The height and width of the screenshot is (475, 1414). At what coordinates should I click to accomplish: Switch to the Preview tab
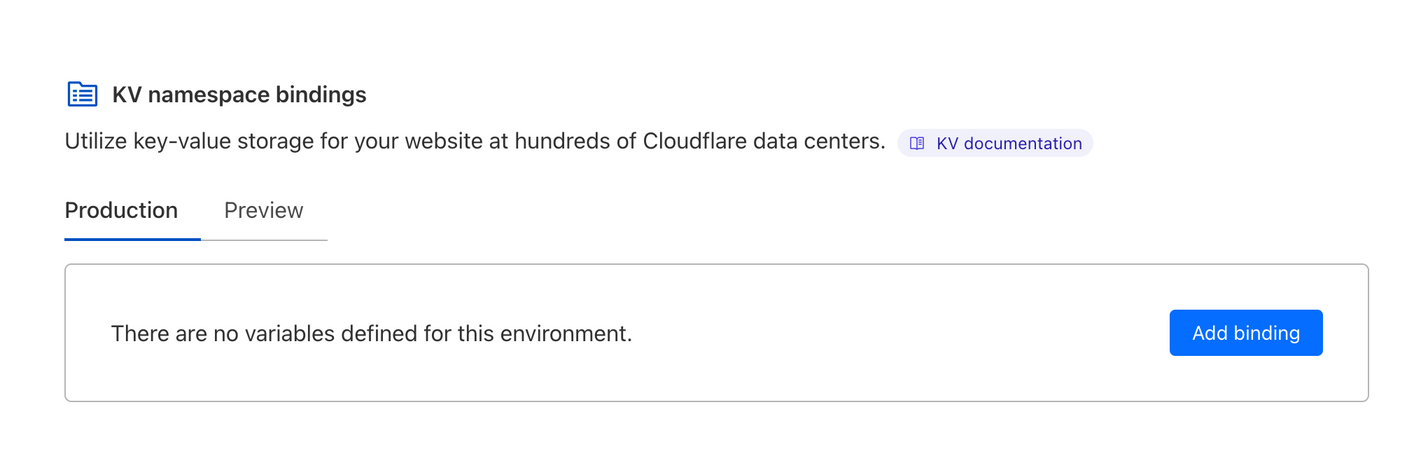pyautogui.click(x=263, y=211)
